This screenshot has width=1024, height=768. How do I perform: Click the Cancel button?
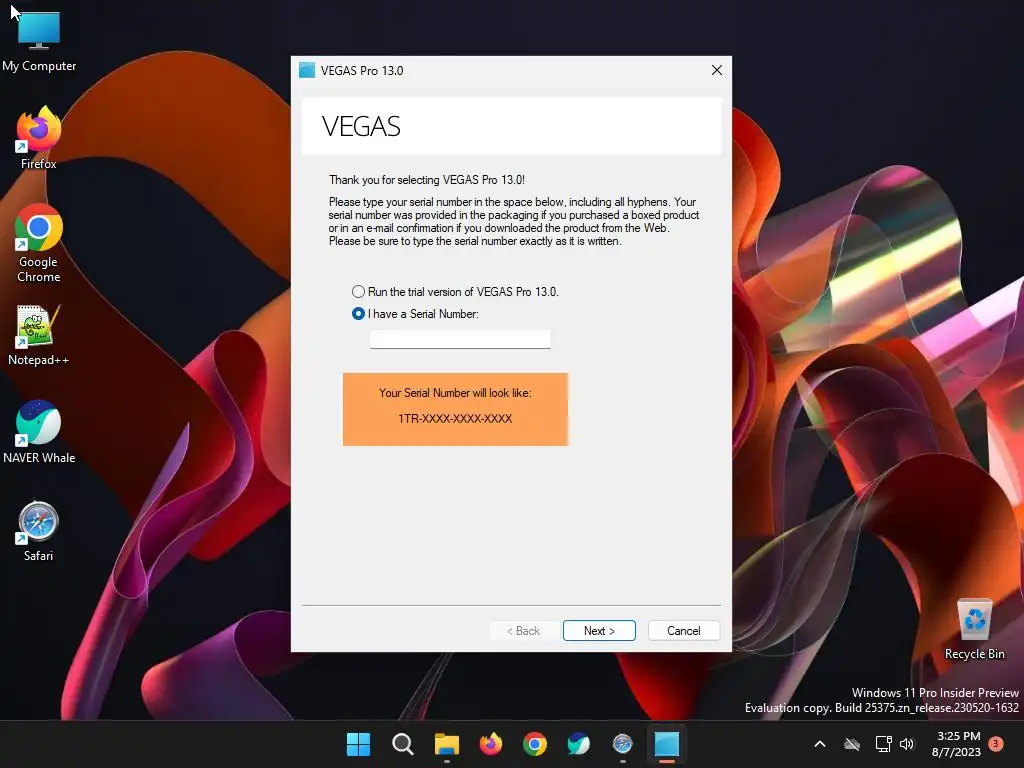click(684, 631)
